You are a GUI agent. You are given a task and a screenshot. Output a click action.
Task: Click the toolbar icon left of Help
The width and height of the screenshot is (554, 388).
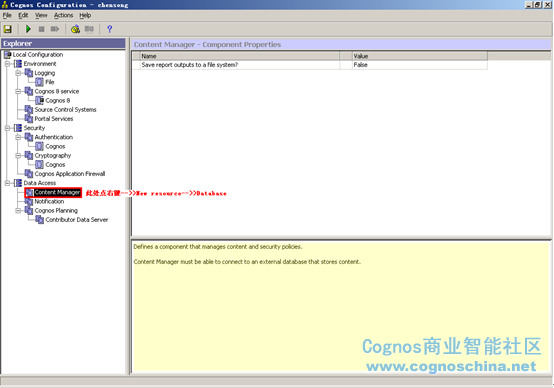[89, 29]
